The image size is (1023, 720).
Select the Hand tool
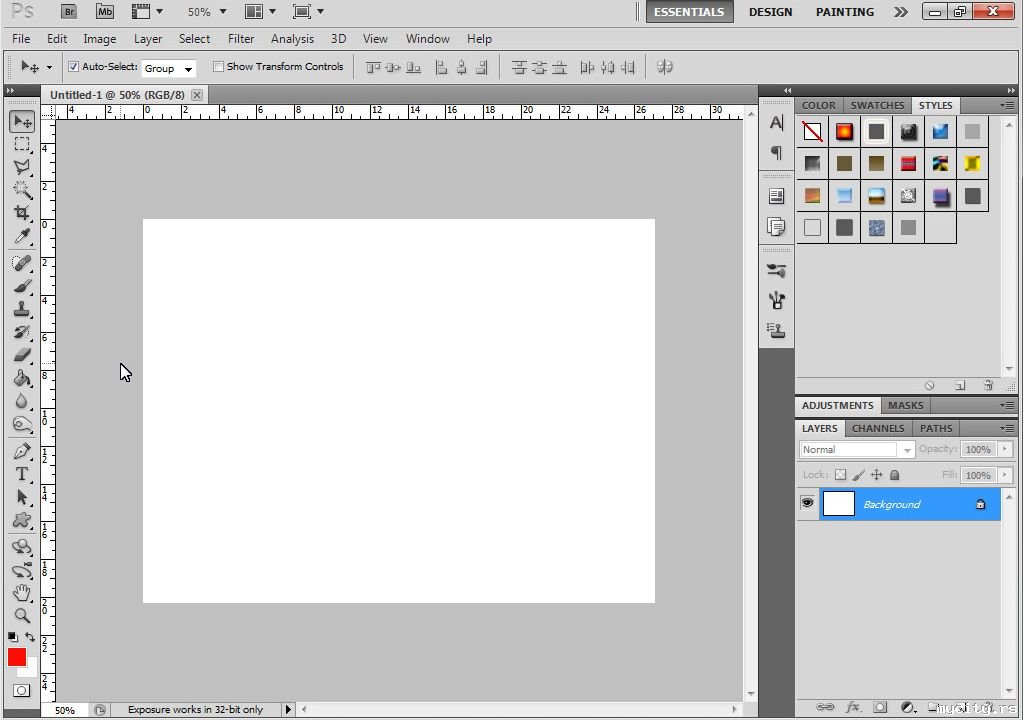click(22, 593)
